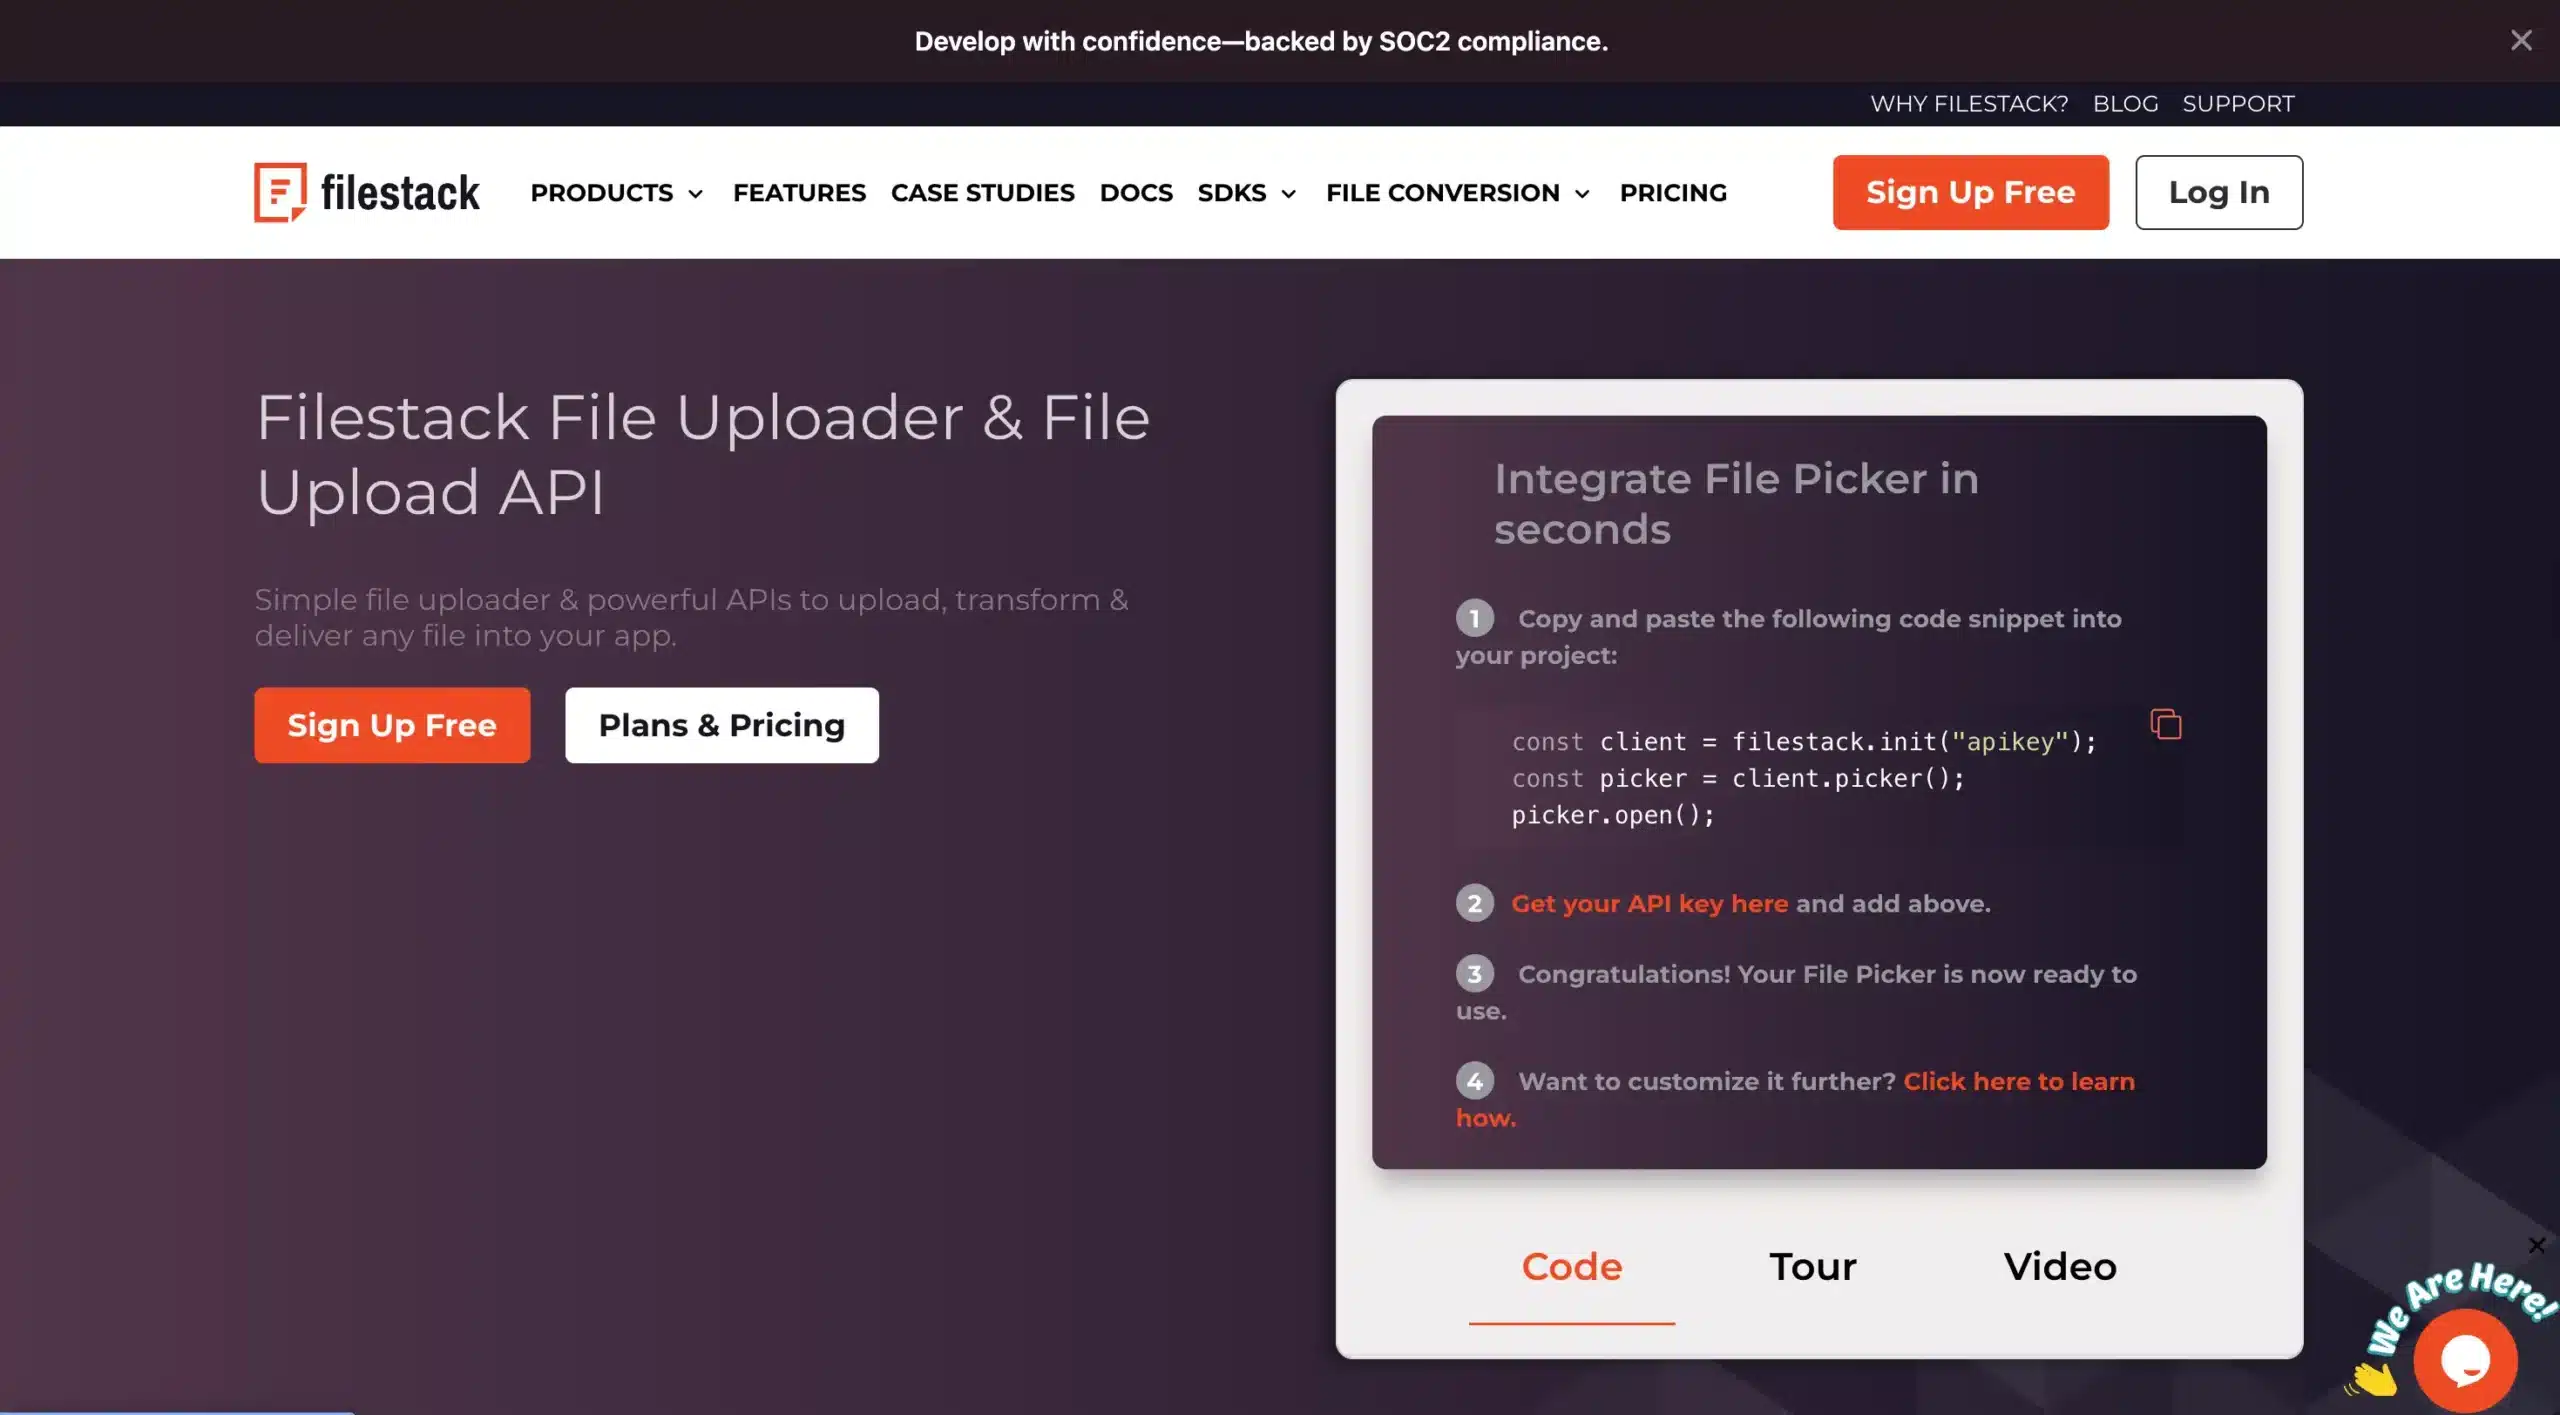The width and height of the screenshot is (2560, 1415).
Task: Open the Support link in top bar
Action: tap(2238, 103)
